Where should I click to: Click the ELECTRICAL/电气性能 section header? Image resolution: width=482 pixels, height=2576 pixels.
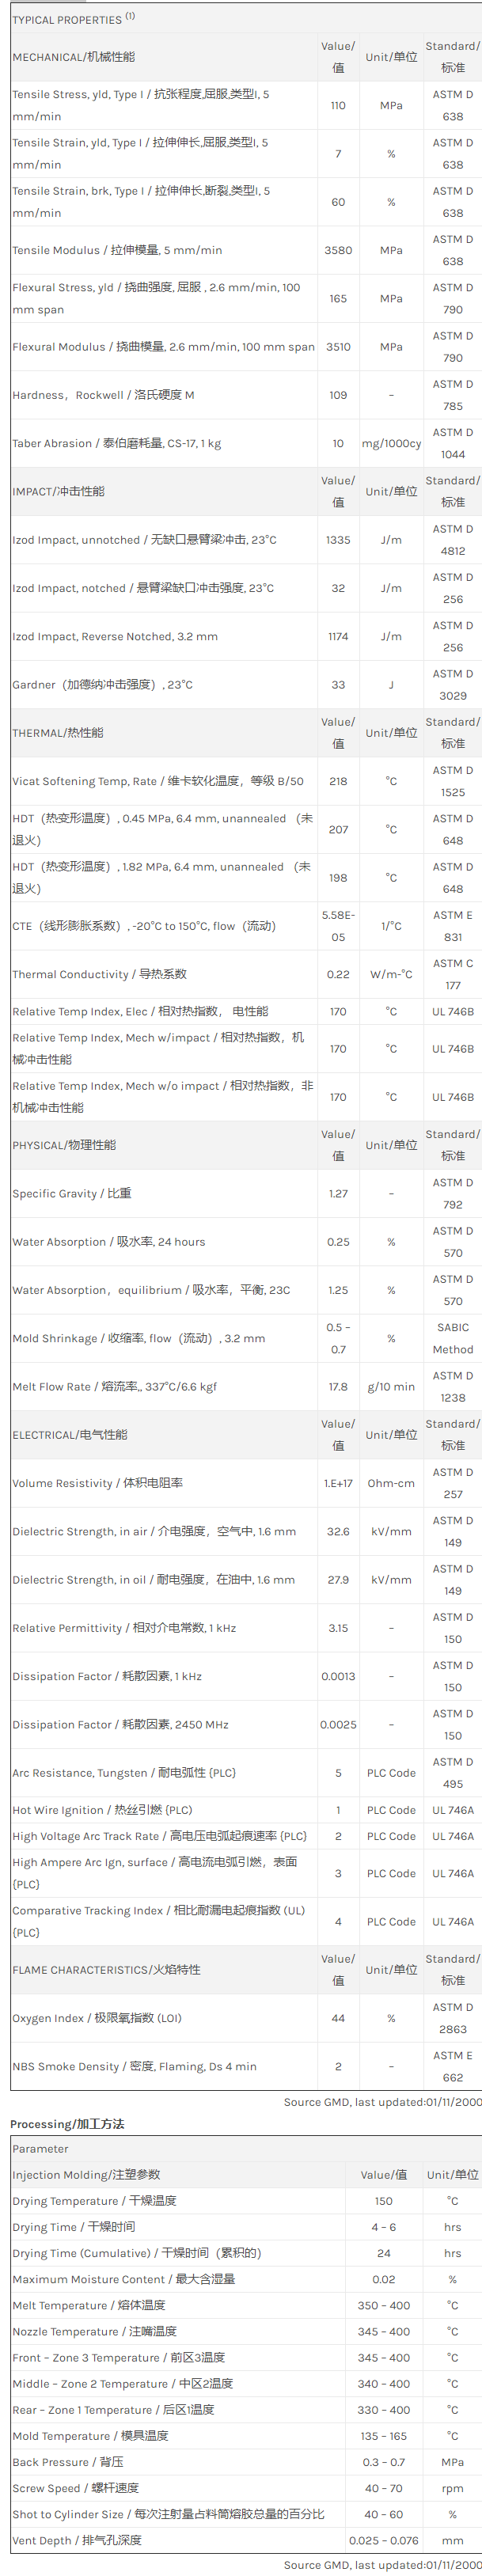pyautogui.click(x=70, y=1435)
